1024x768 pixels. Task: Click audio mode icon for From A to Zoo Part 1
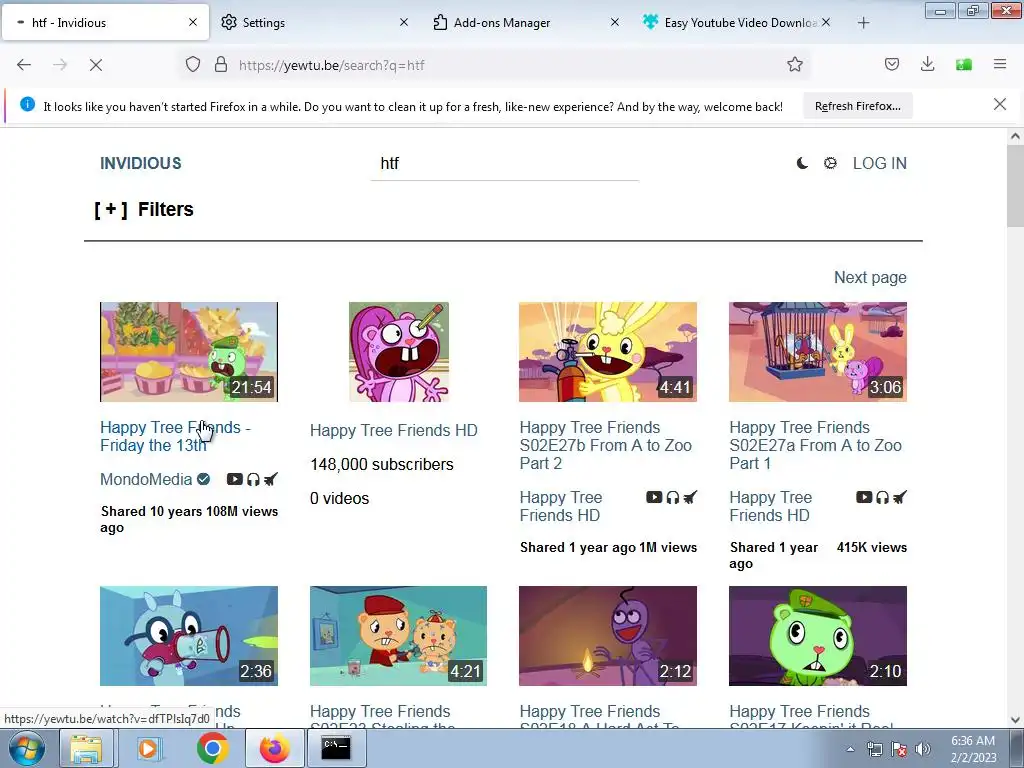pos(882,498)
